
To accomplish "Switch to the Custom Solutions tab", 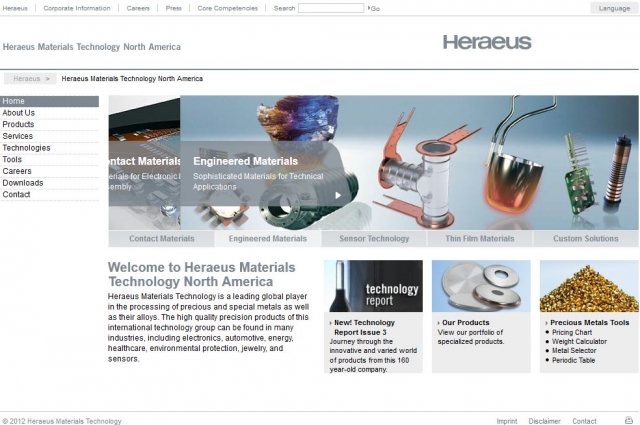I will (x=586, y=239).
